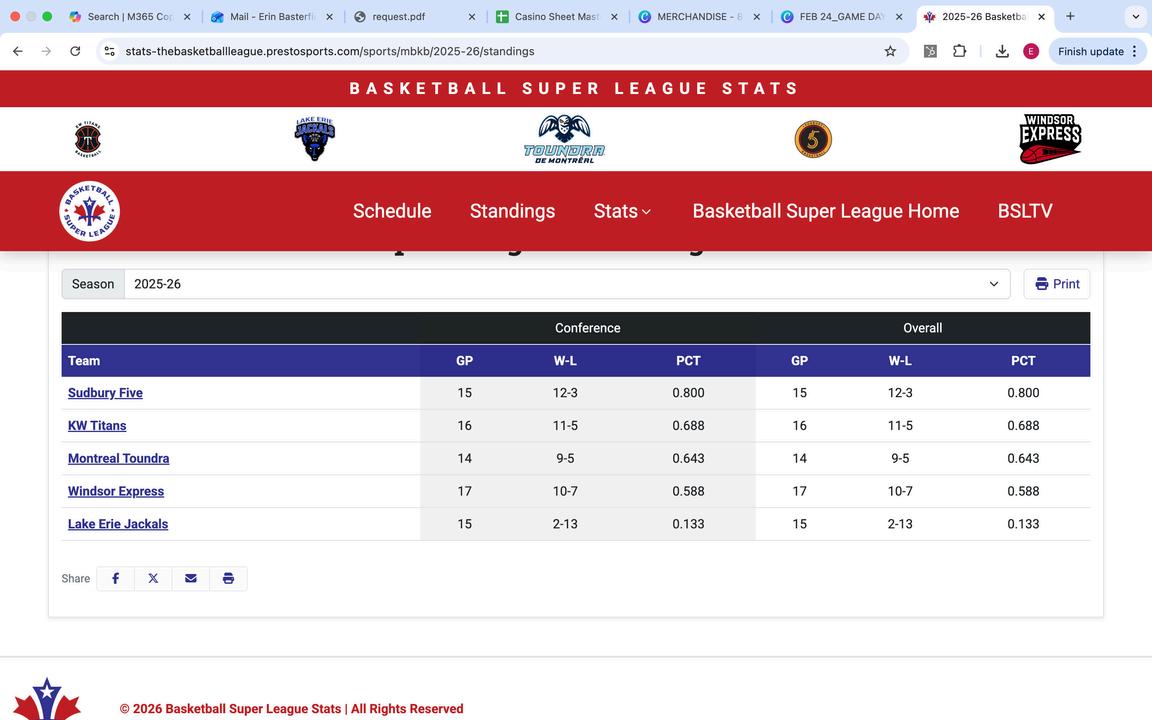Image resolution: width=1152 pixels, height=720 pixels.
Task: Go forward in browser history
Action: (46, 51)
